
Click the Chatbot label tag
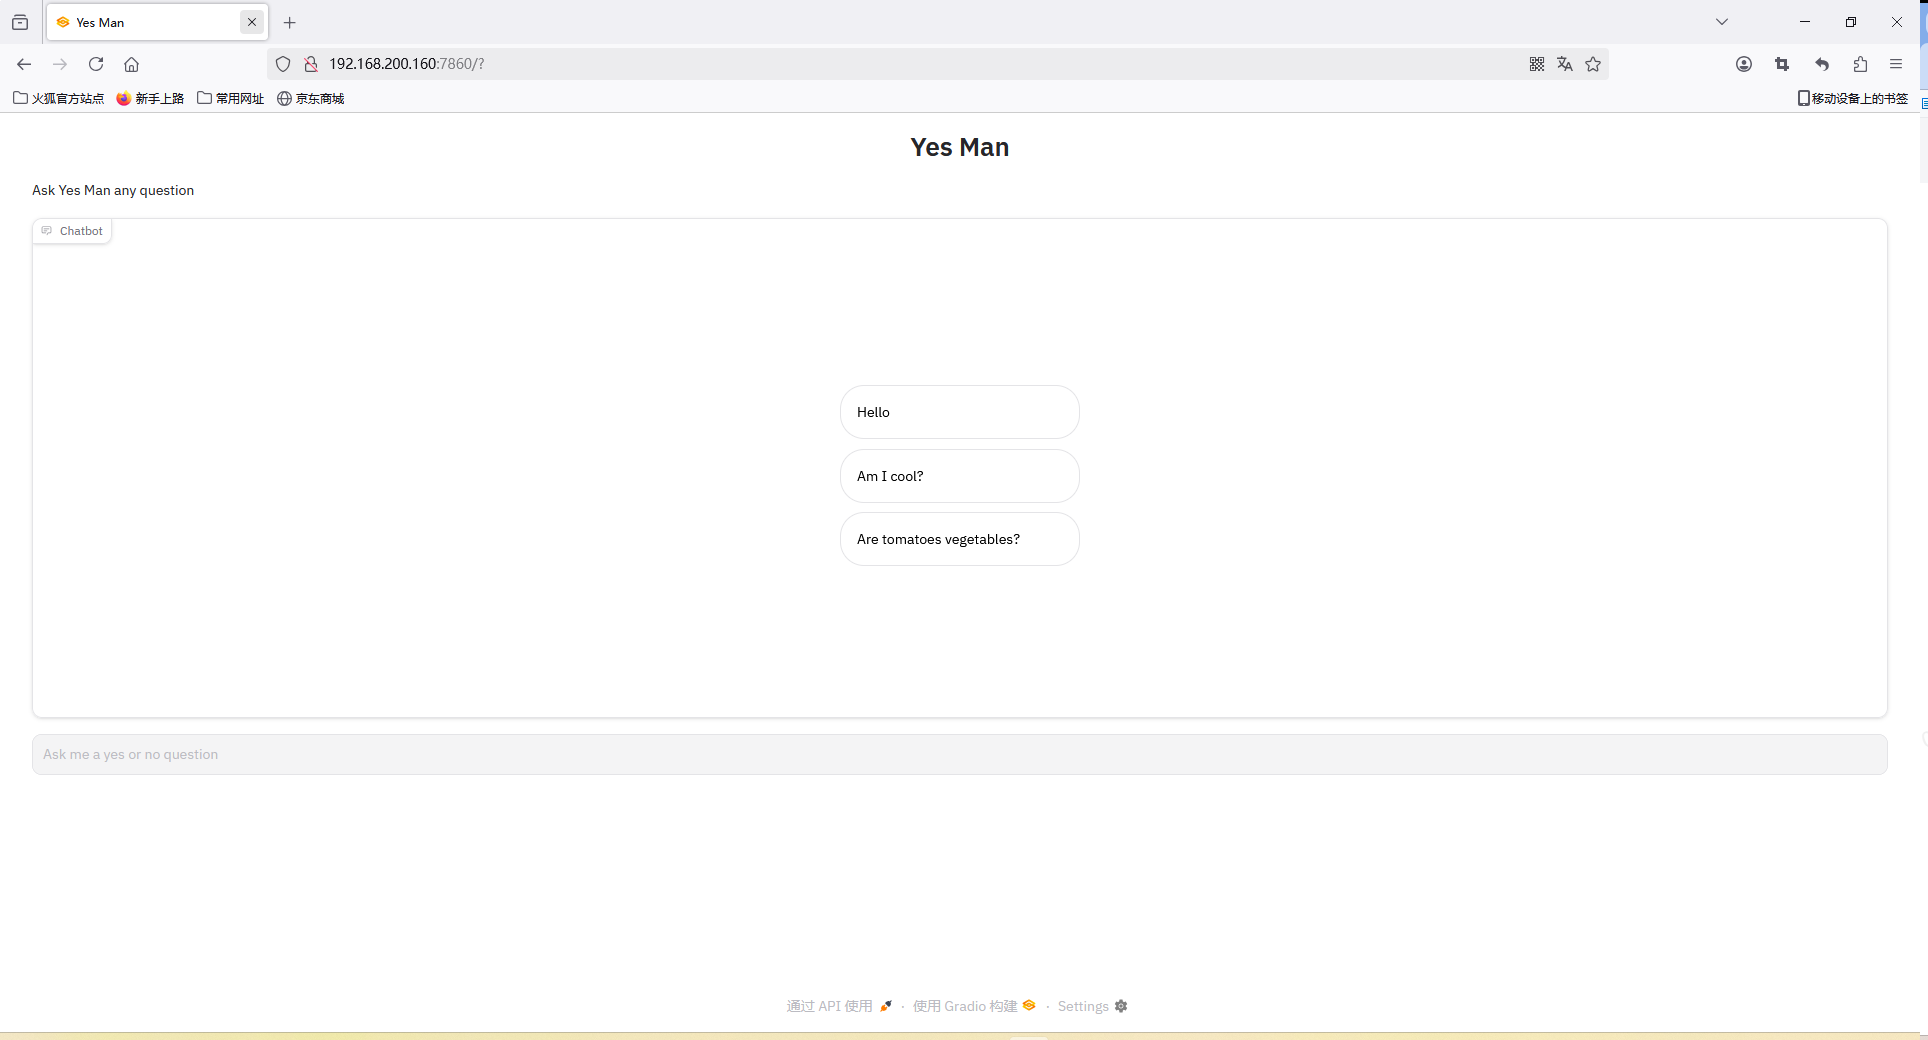[72, 231]
